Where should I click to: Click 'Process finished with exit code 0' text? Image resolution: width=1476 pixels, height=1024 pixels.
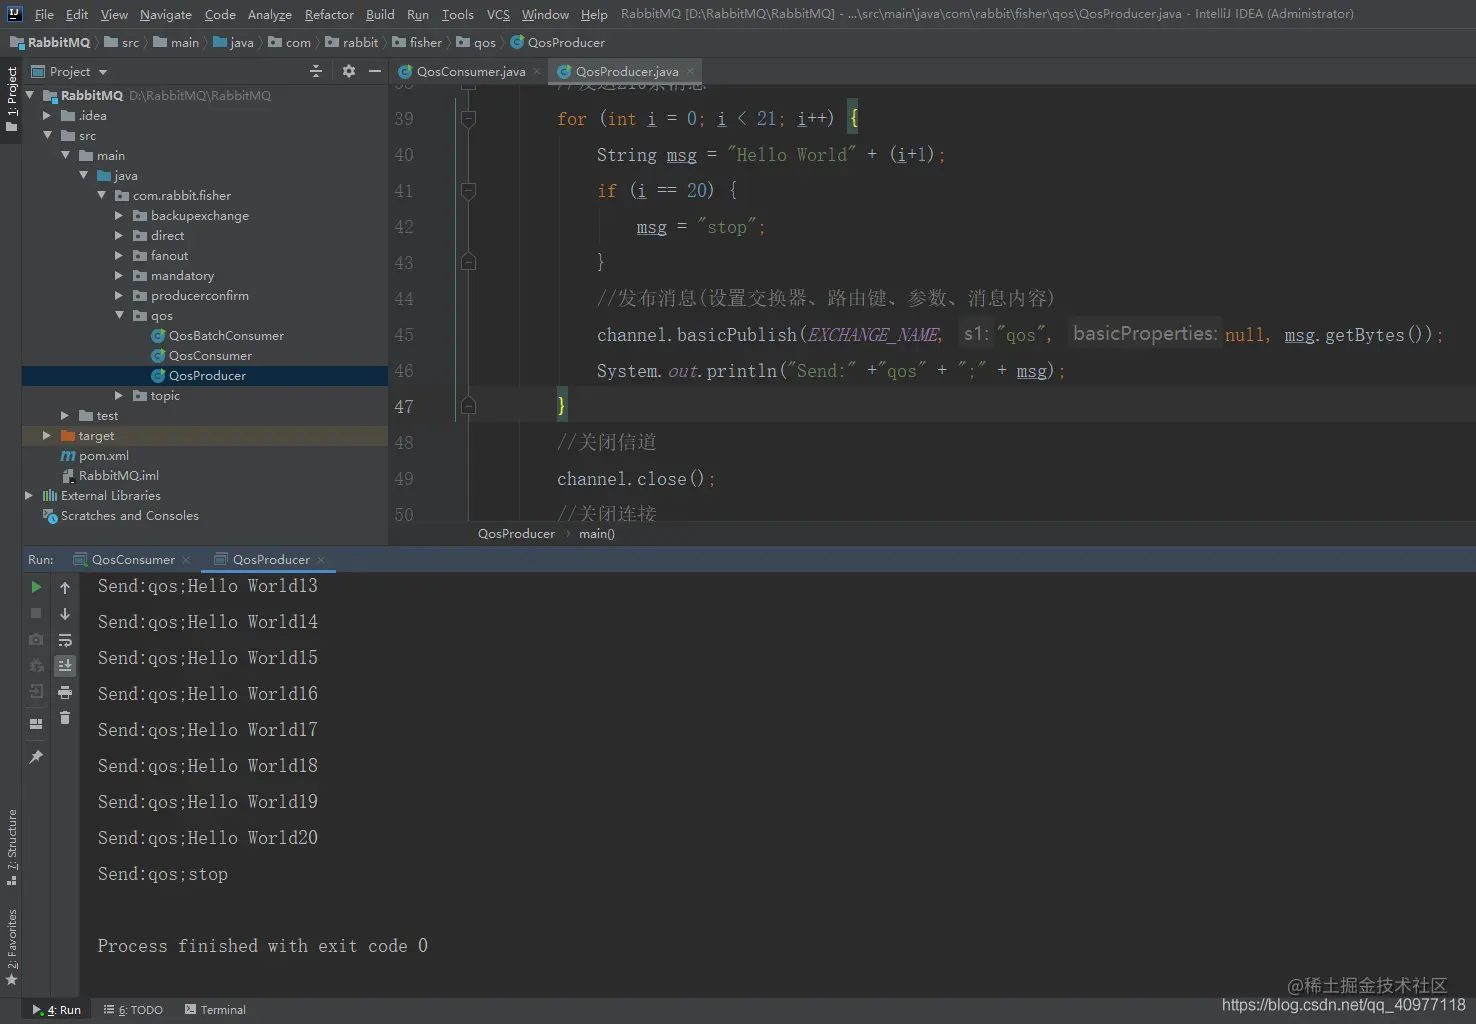(x=263, y=946)
